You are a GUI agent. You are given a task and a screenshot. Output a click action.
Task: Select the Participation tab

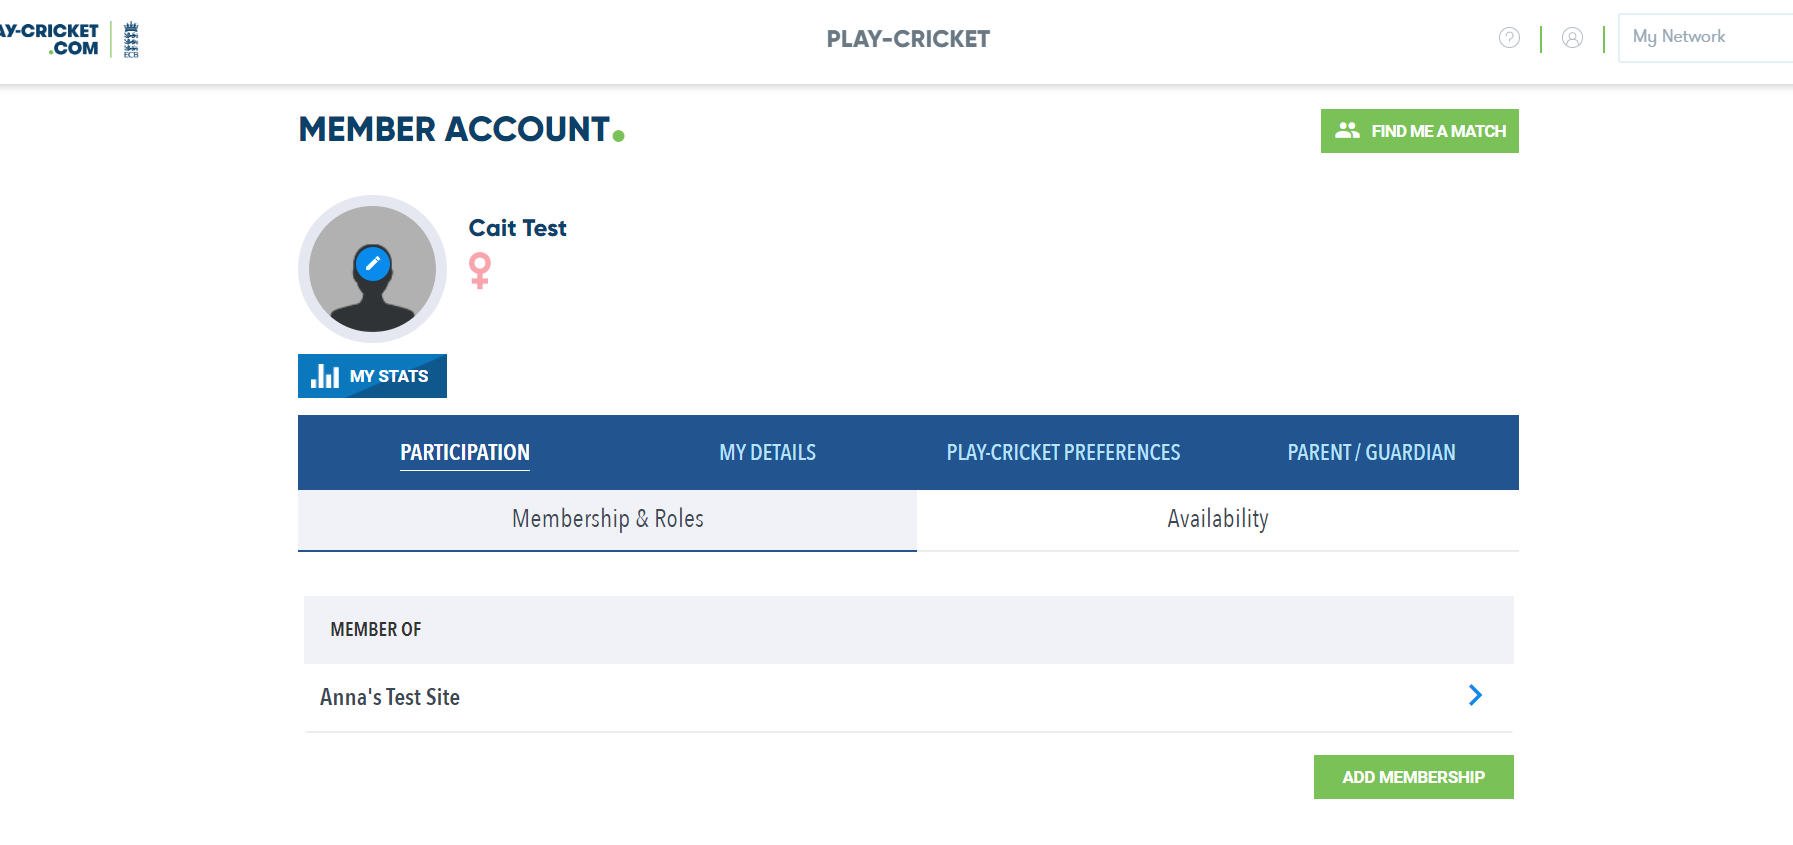465,452
